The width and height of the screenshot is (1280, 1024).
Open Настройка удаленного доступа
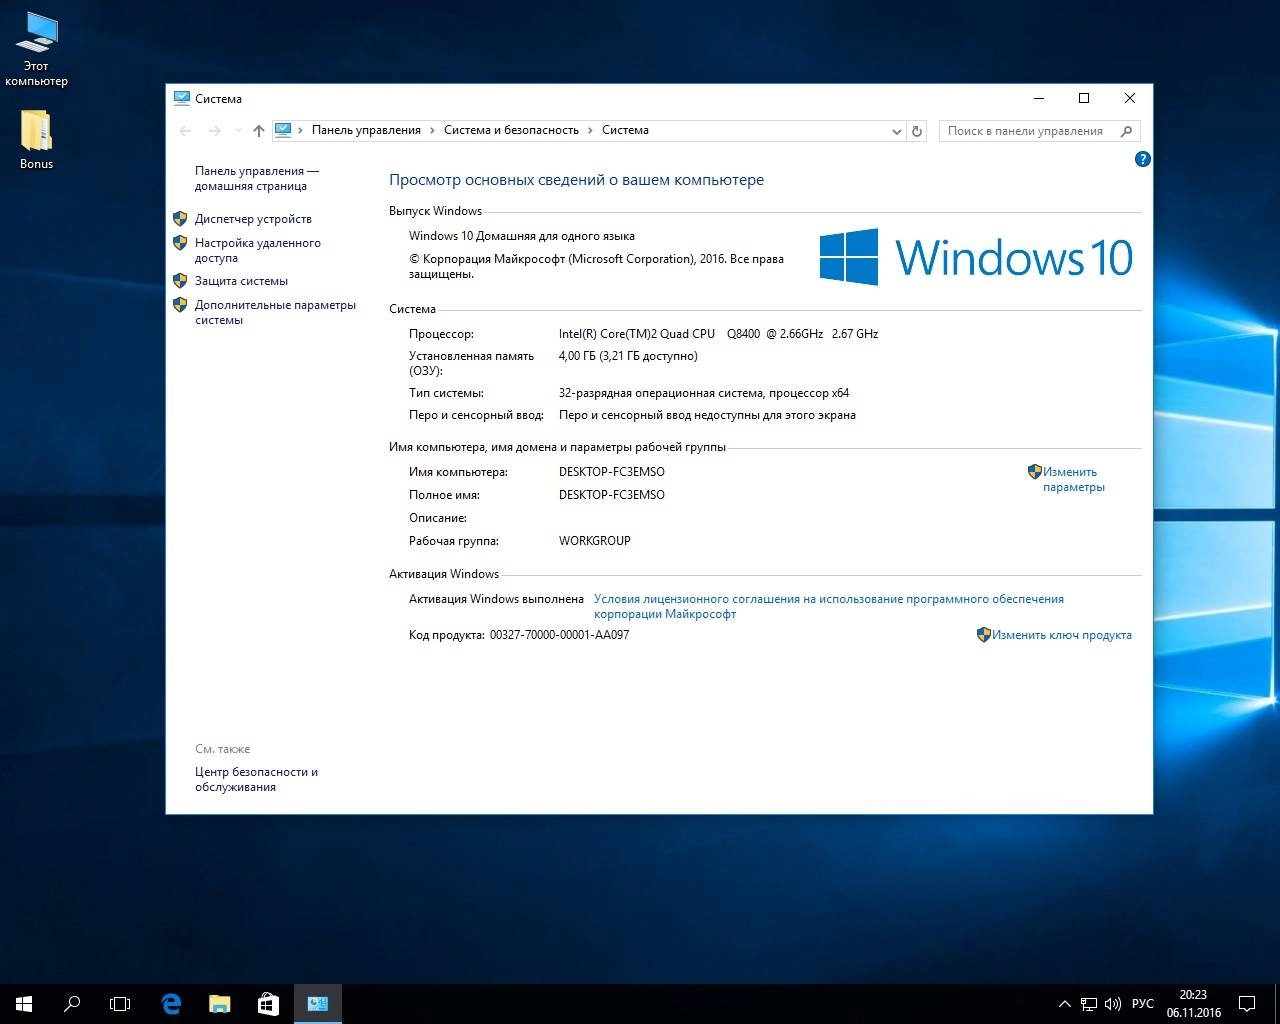(x=258, y=250)
